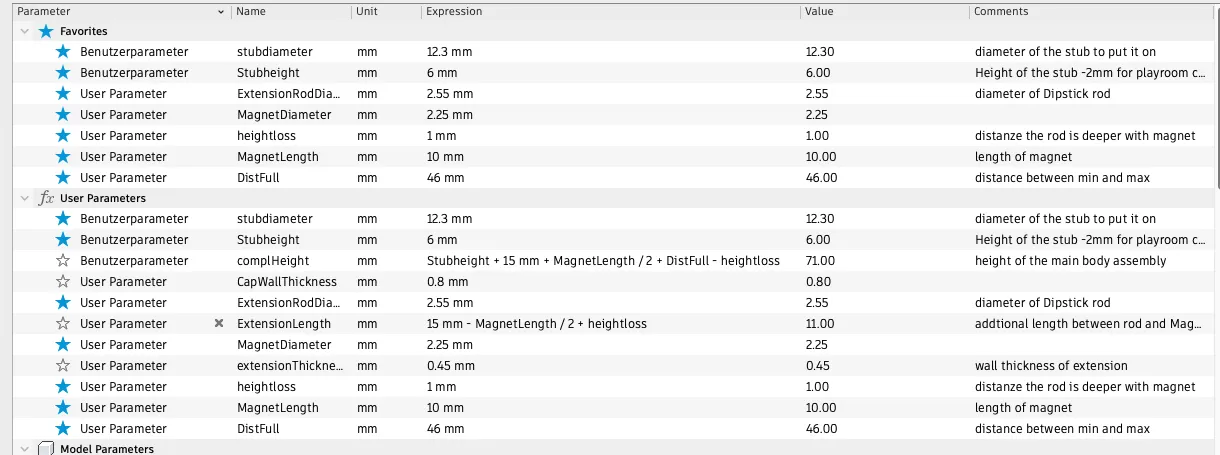Click the hollow star beside CapWallThickness
Screen dimensions: 1220x455
click(x=63, y=282)
